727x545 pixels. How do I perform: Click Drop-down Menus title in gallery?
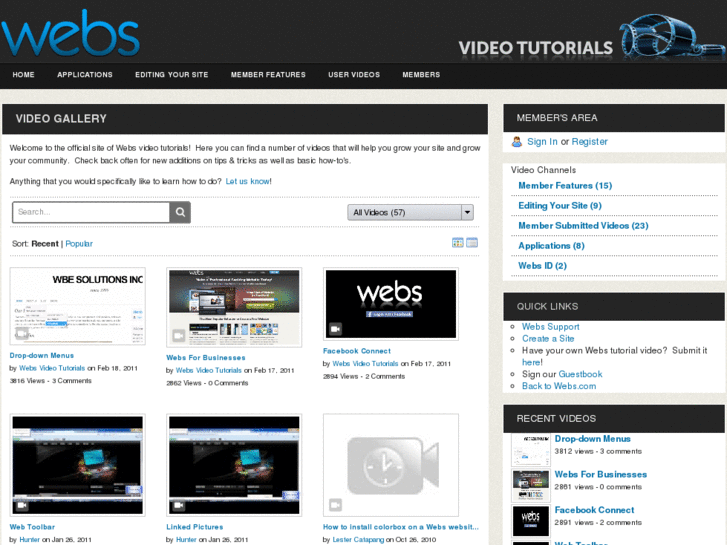pyautogui.click(x=42, y=355)
